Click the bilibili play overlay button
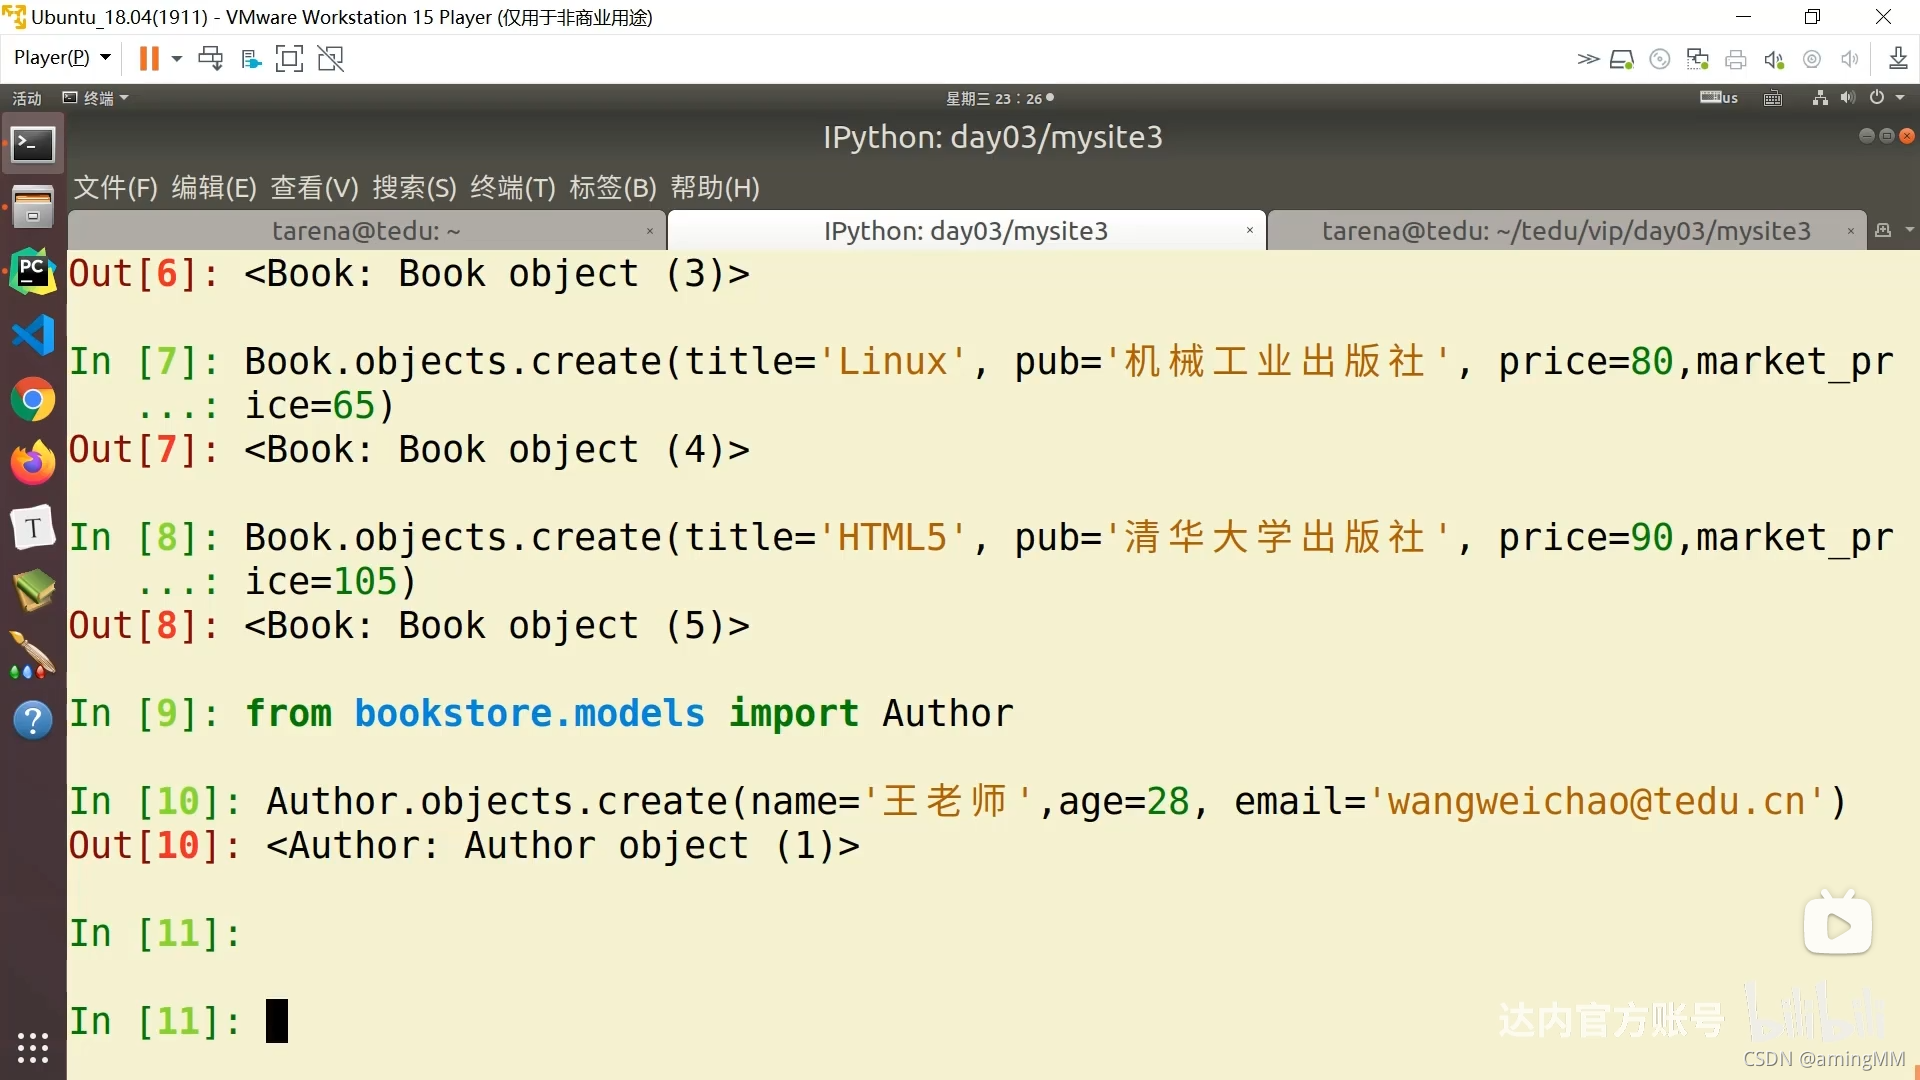Viewport: 1920px width, 1080px height. 1837,926
